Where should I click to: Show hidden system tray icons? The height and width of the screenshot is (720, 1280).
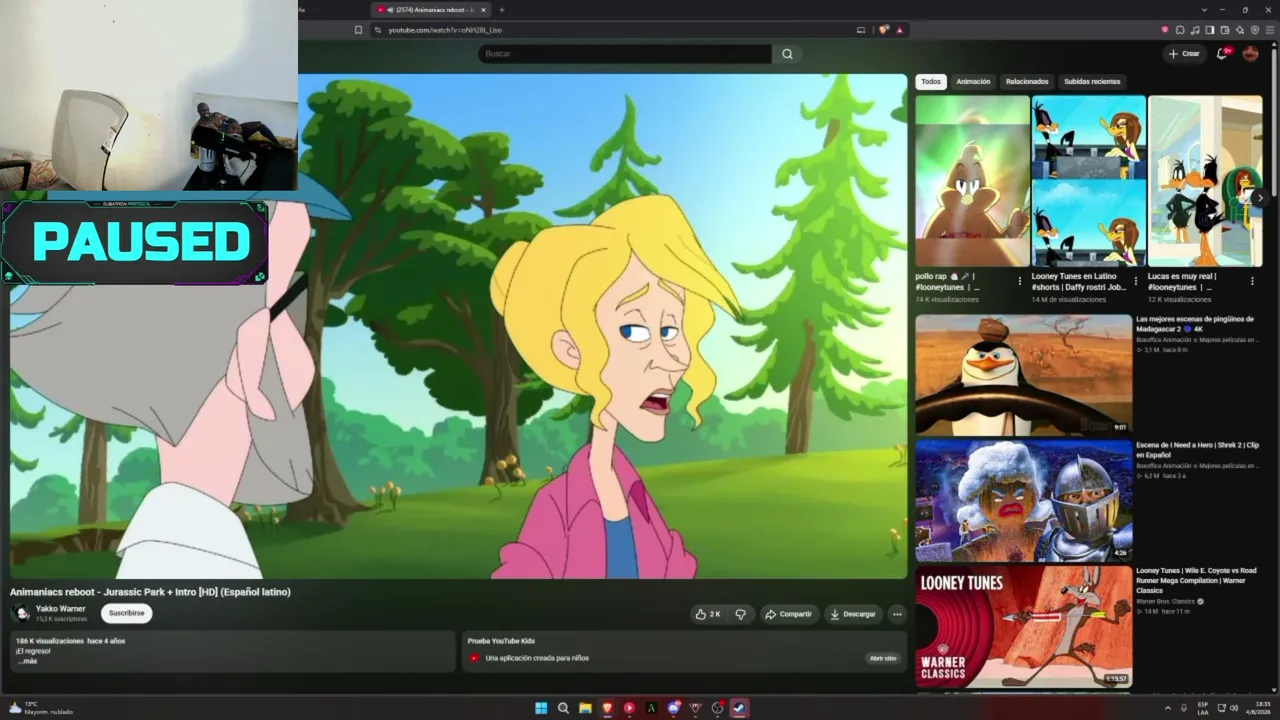click(x=1167, y=708)
